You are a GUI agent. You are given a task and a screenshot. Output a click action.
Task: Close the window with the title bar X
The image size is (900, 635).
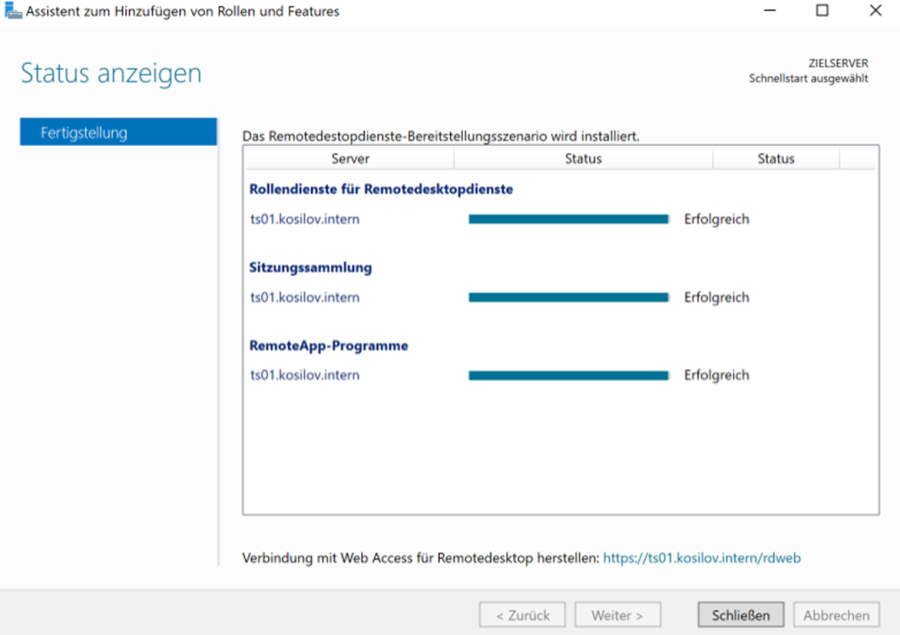(875, 12)
